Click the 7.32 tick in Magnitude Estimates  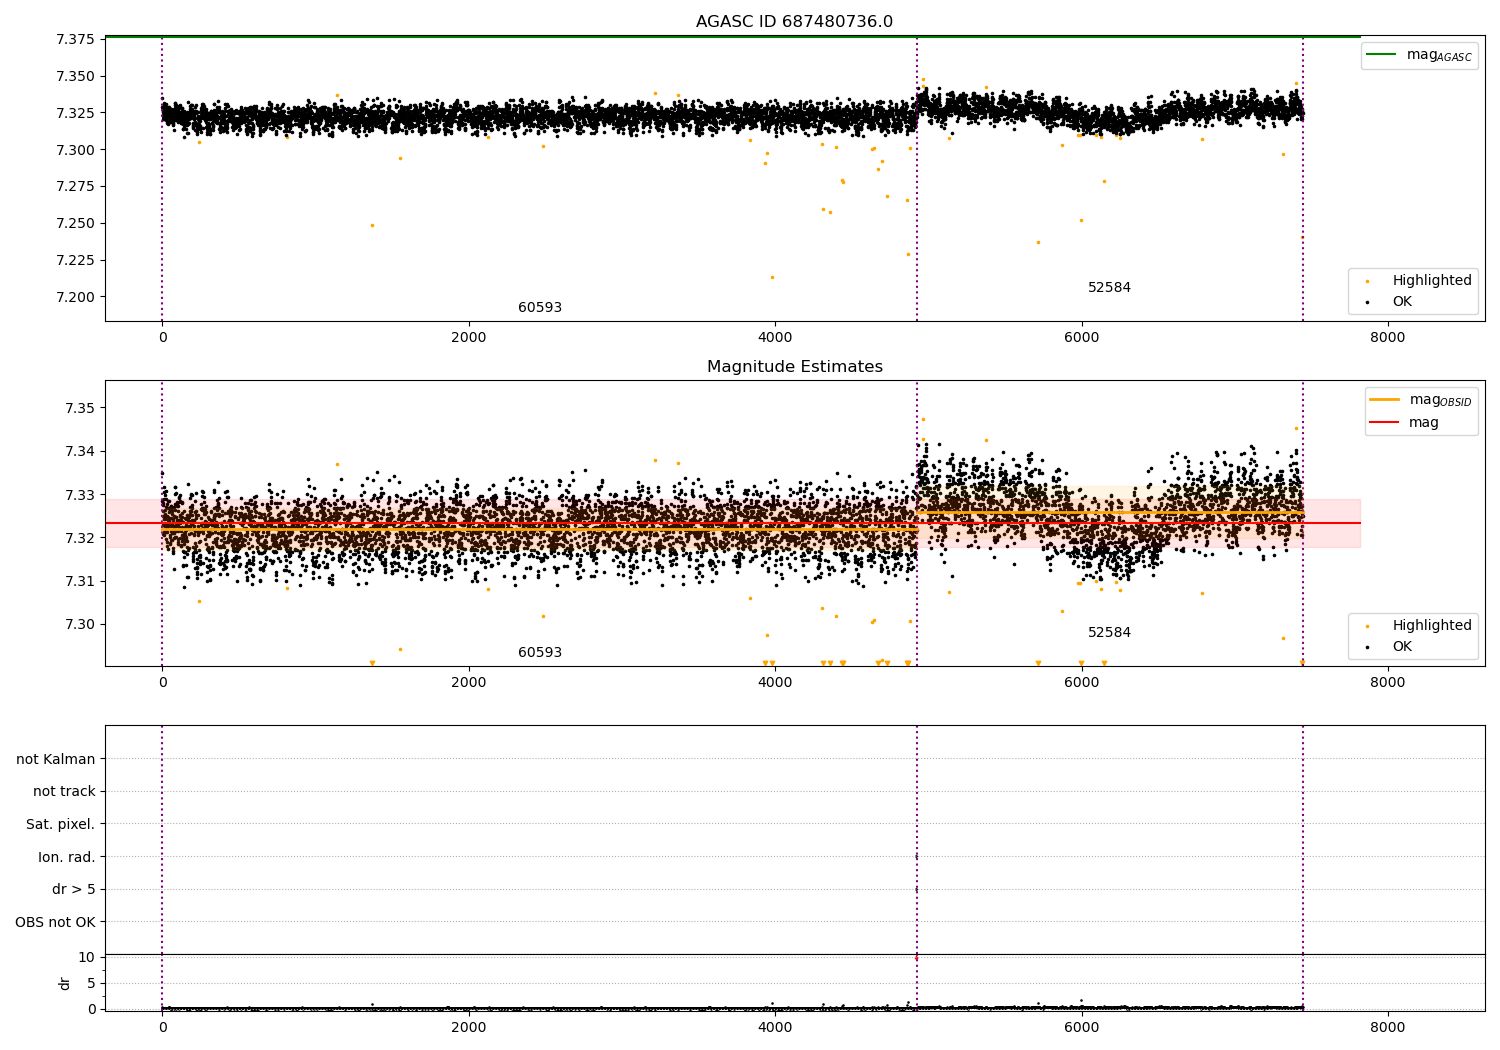tap(80, 538)
